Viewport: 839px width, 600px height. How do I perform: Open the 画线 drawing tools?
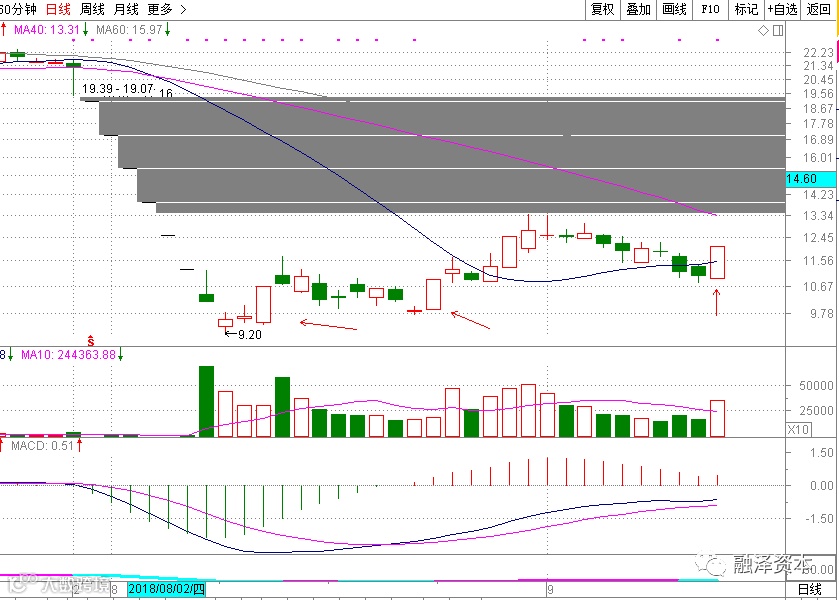coord(674,10)
